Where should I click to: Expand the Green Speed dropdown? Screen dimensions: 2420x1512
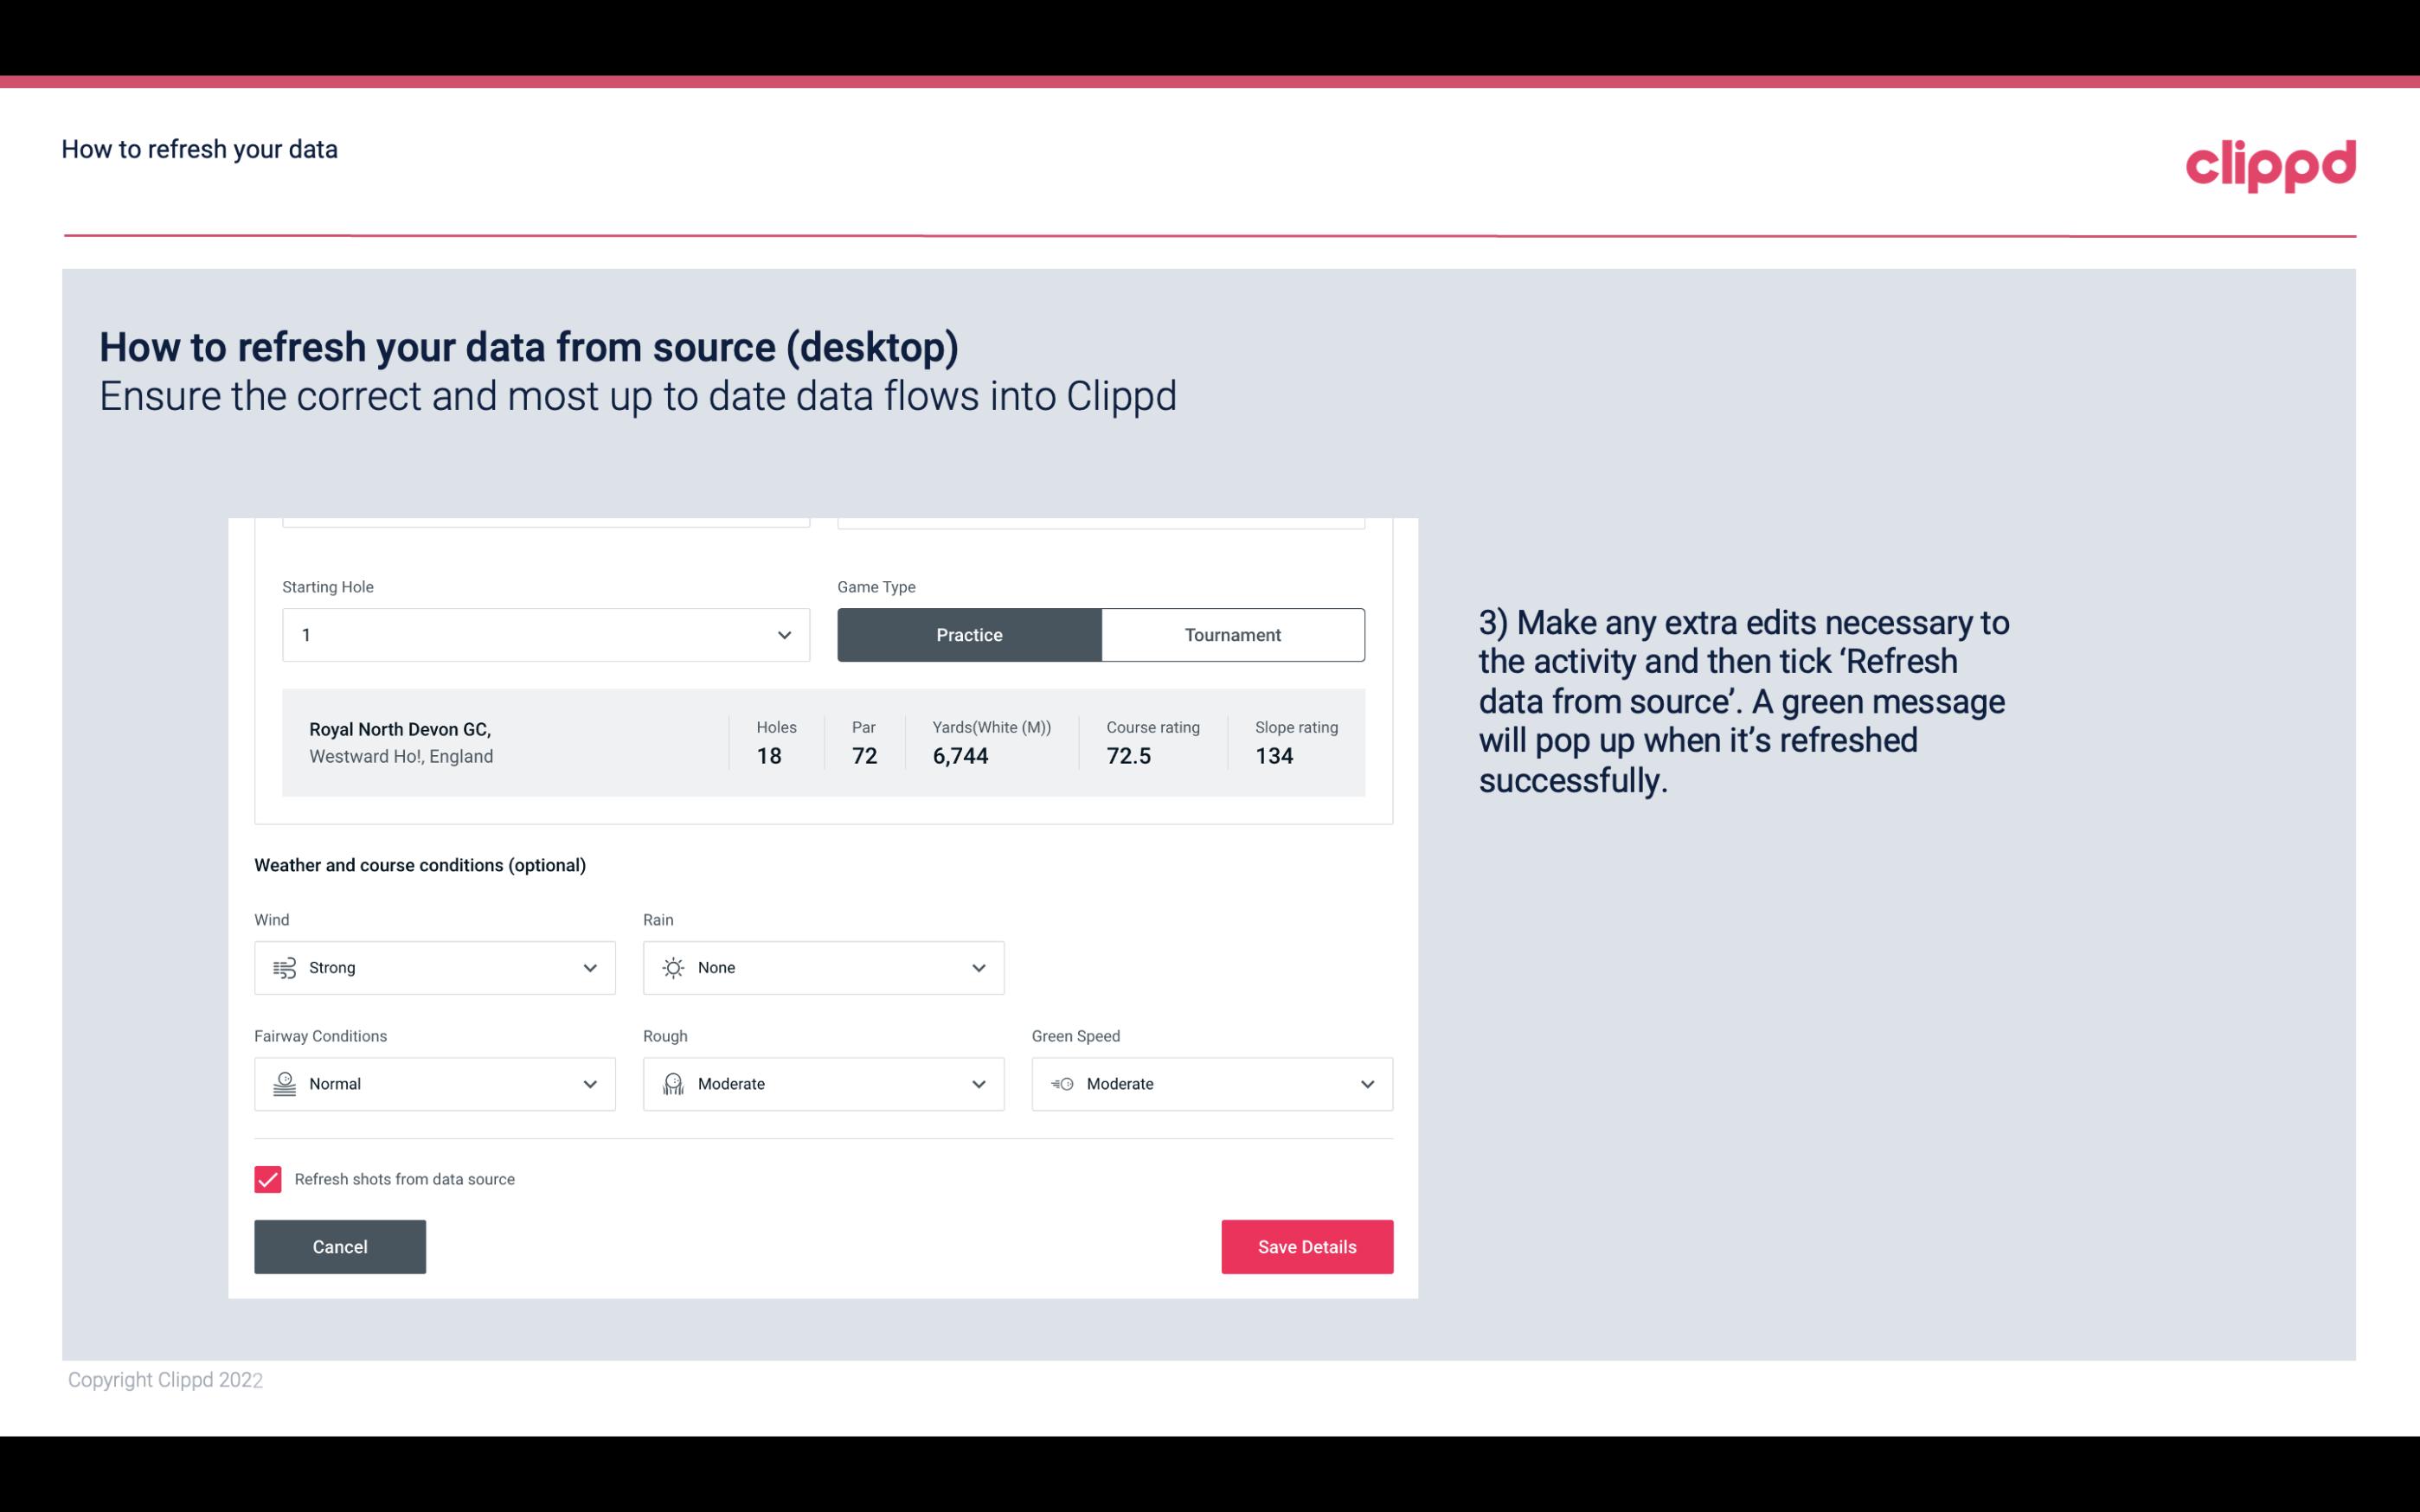pyautogui.click(x=1366, y=1084)
